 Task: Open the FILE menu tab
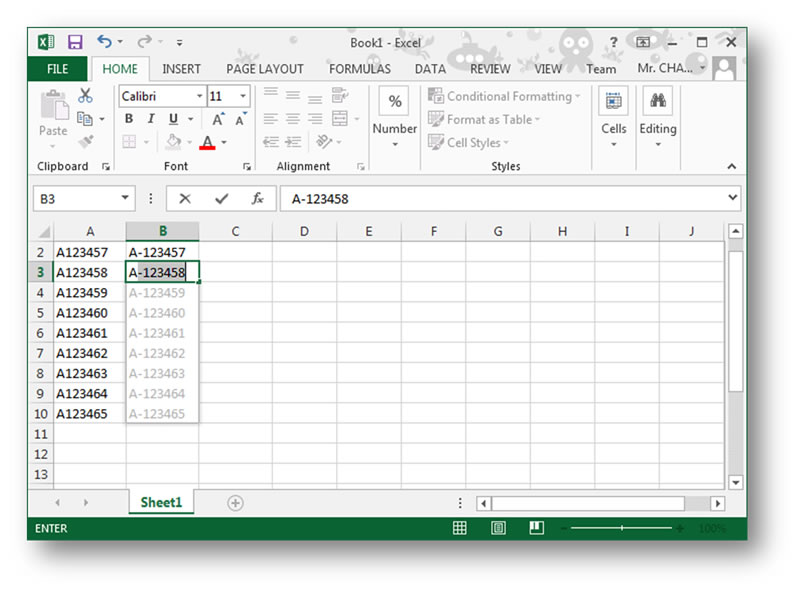(57, 69)
